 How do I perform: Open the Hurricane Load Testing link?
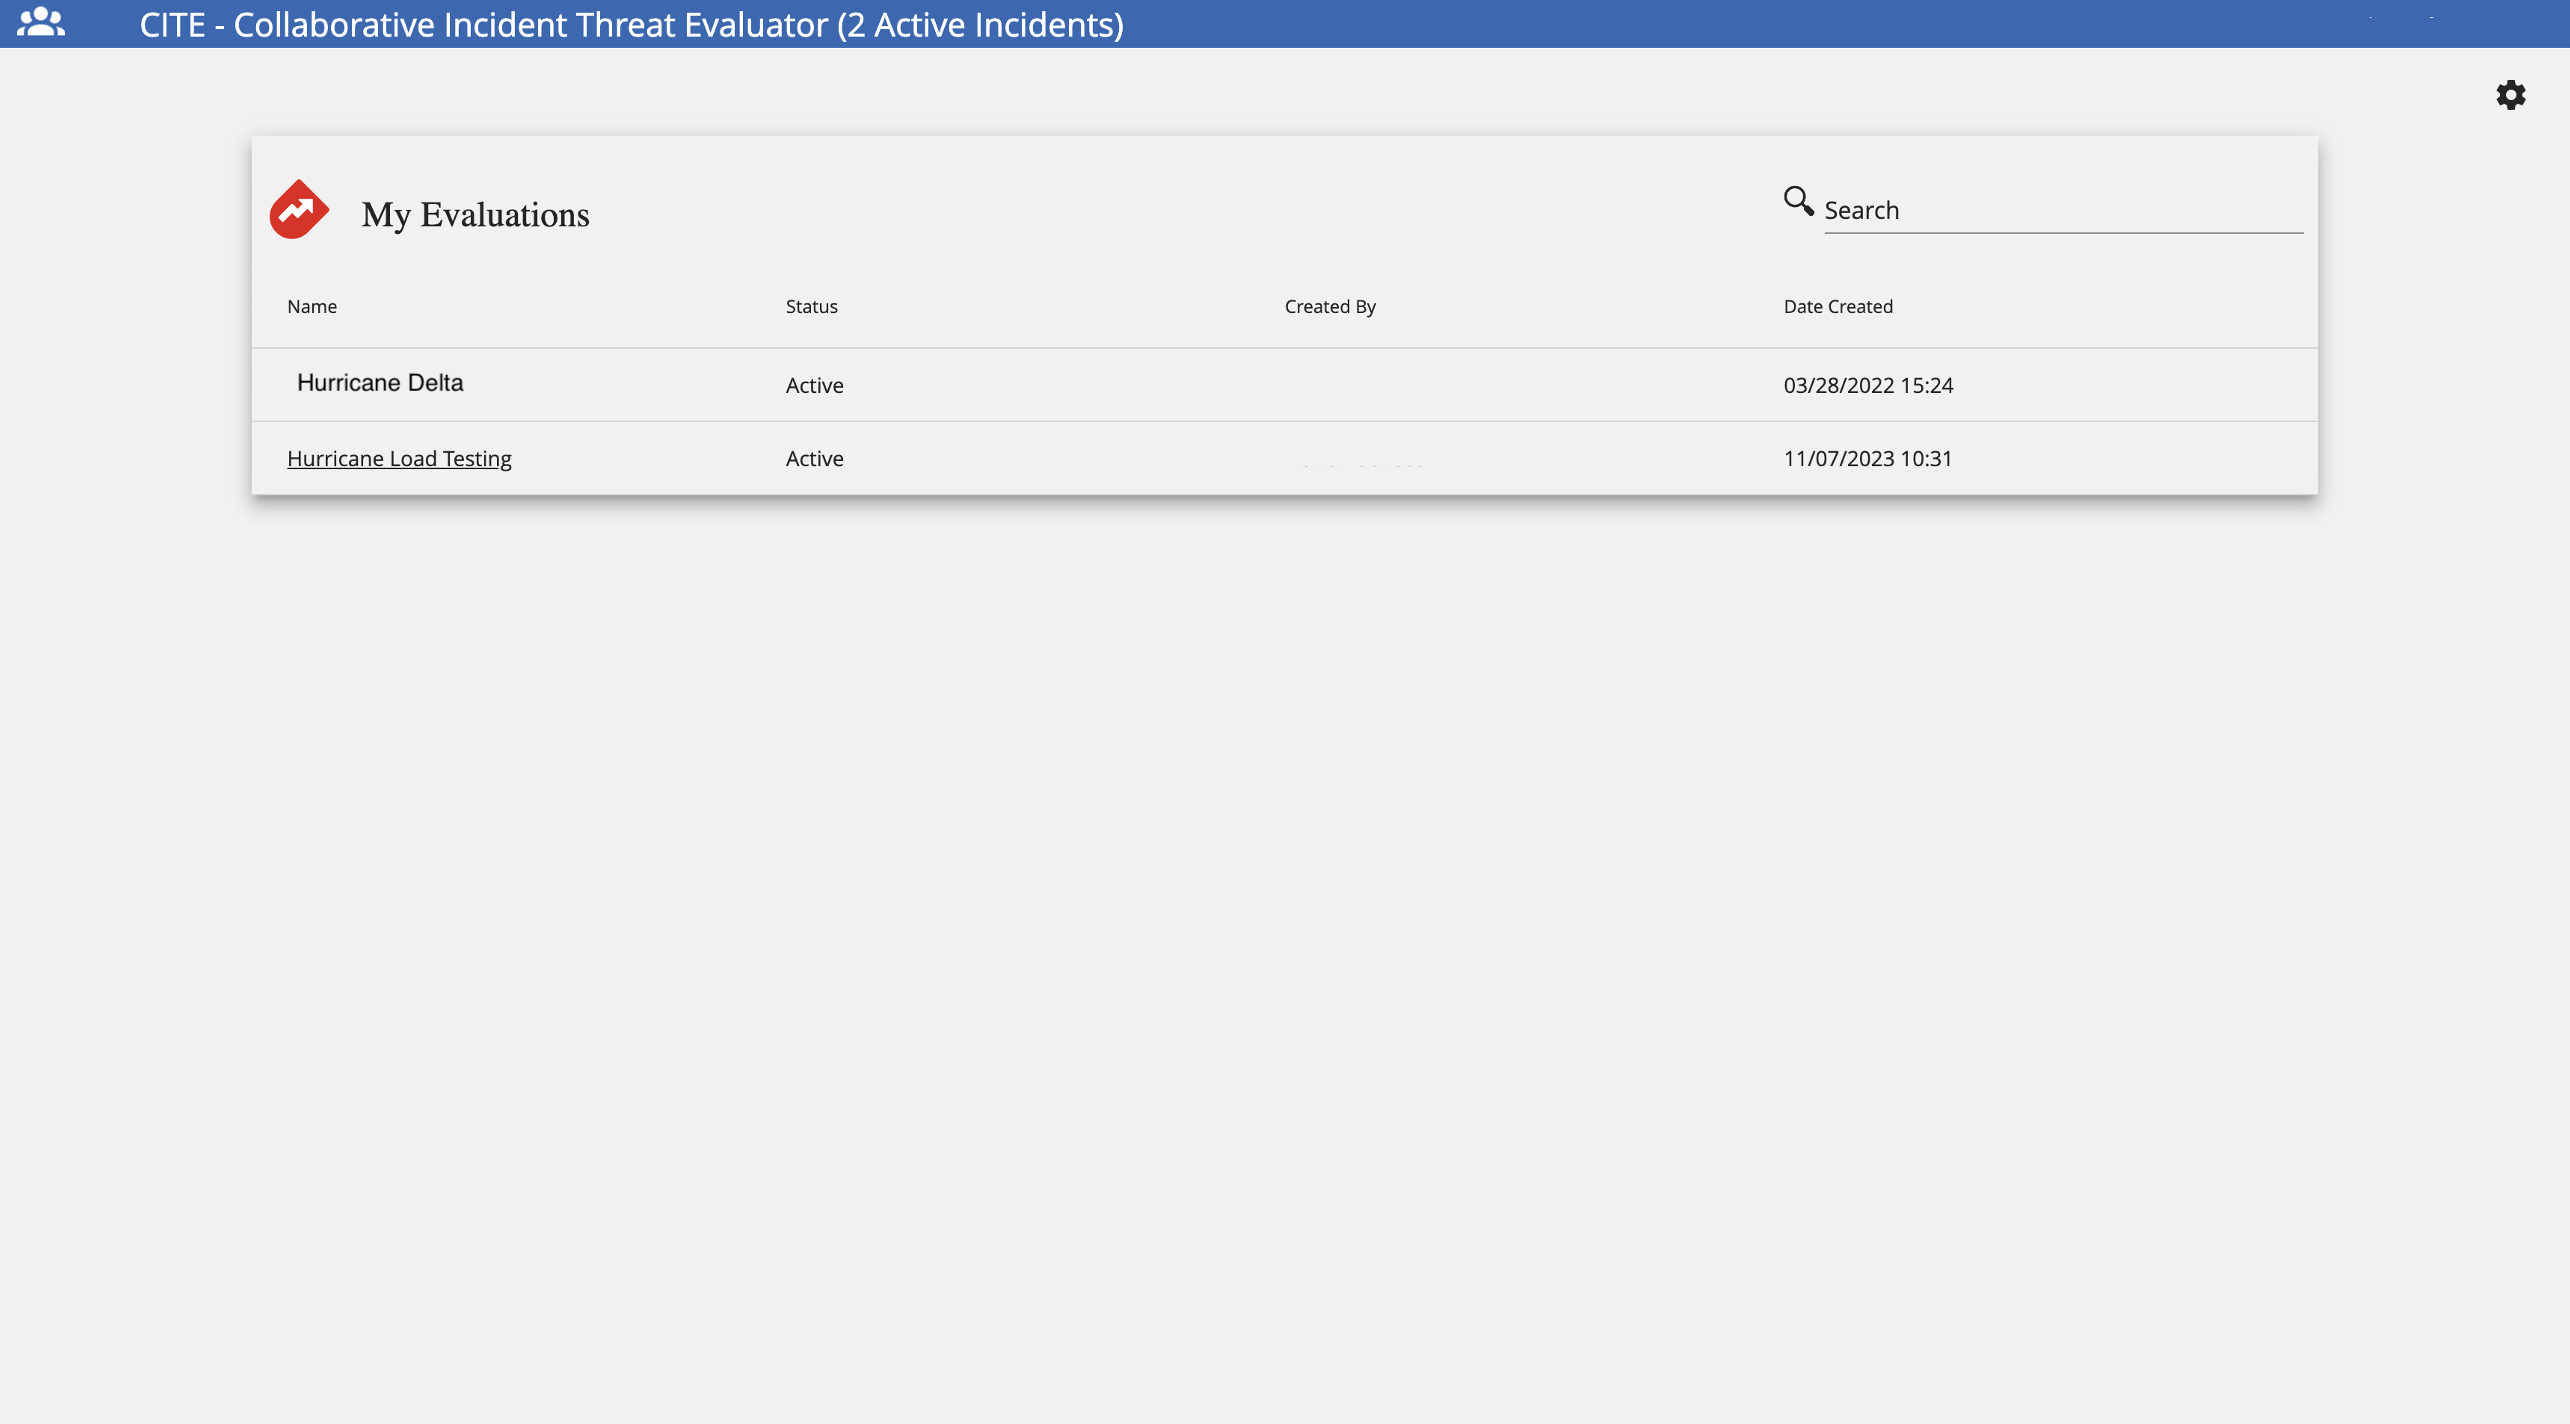point(399,459)
